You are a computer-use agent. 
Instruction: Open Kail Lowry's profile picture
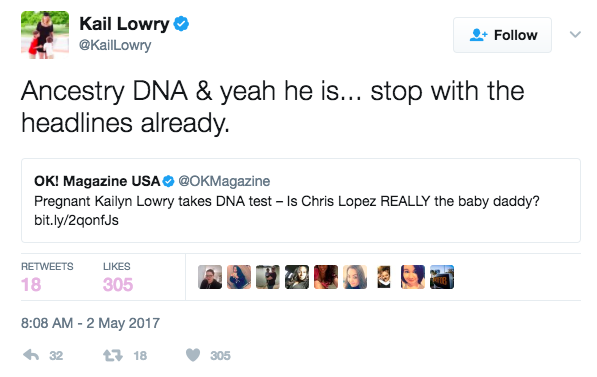click(45, 35)
